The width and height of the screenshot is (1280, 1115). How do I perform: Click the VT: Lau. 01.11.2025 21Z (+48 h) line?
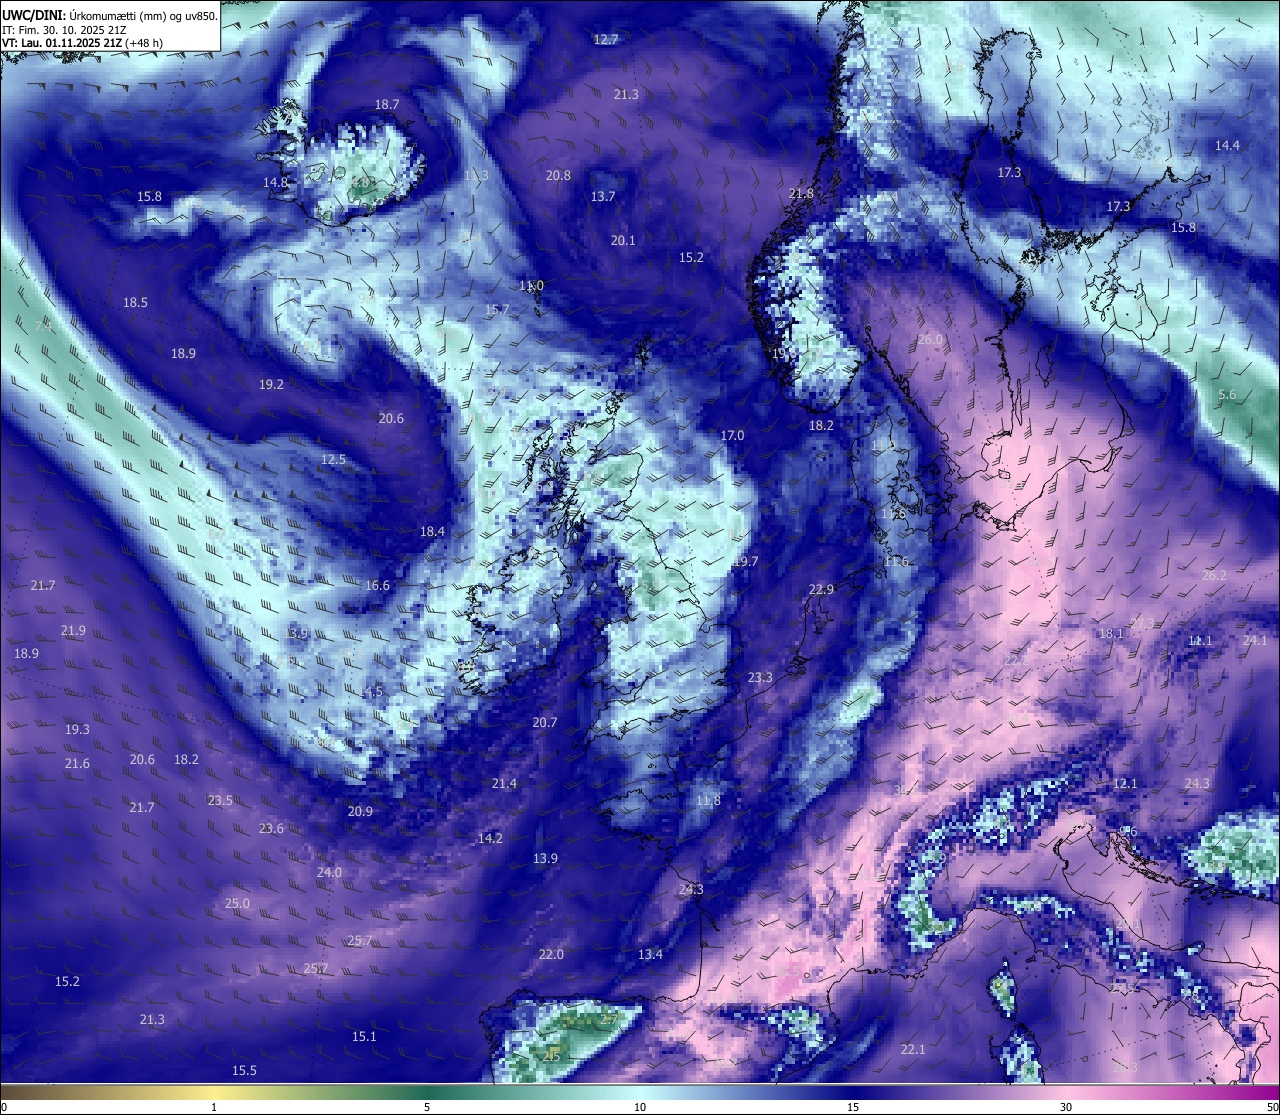point(82,43)
